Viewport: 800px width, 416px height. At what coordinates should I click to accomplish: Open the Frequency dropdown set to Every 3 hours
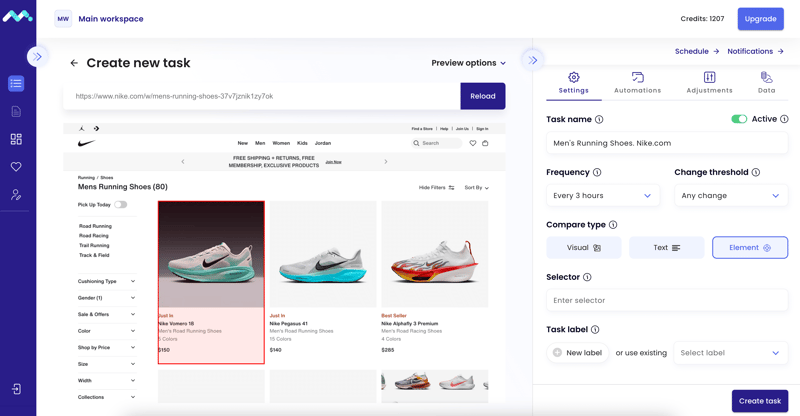coord(603,195)
